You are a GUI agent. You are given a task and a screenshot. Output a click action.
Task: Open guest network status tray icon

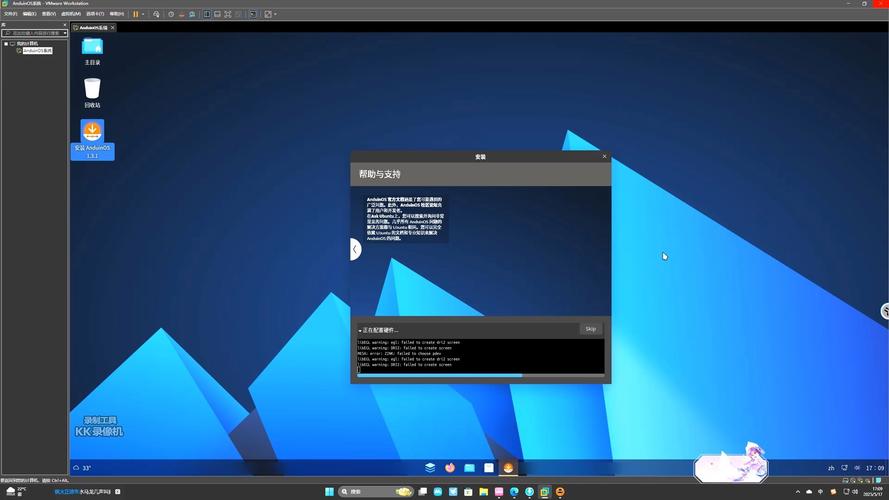point(844,468)
